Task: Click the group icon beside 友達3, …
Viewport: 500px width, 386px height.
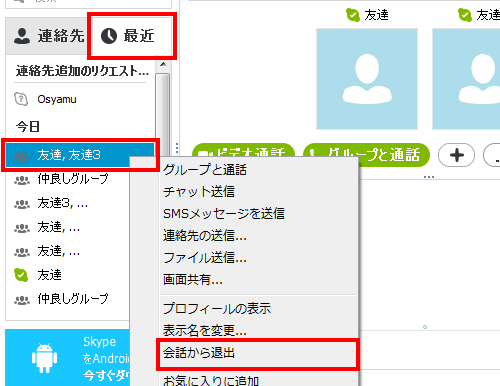Action: pyautogui.click(x=22, y=203)
